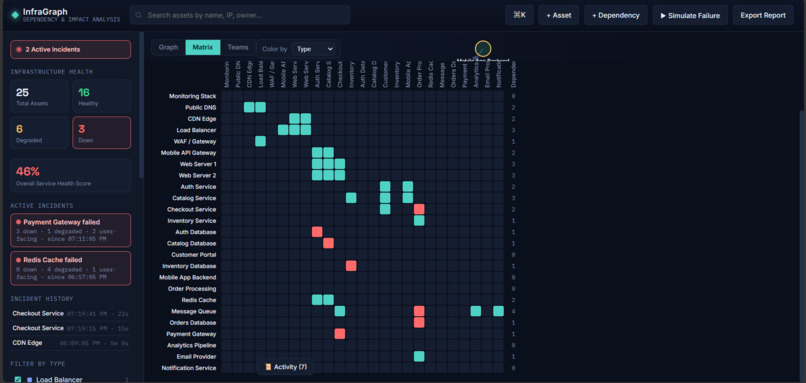Open the ⌘K command palette button
Image resolution: width=806 pixels, height=383 pixels.
pyautogui.click(x=519, y=15)
